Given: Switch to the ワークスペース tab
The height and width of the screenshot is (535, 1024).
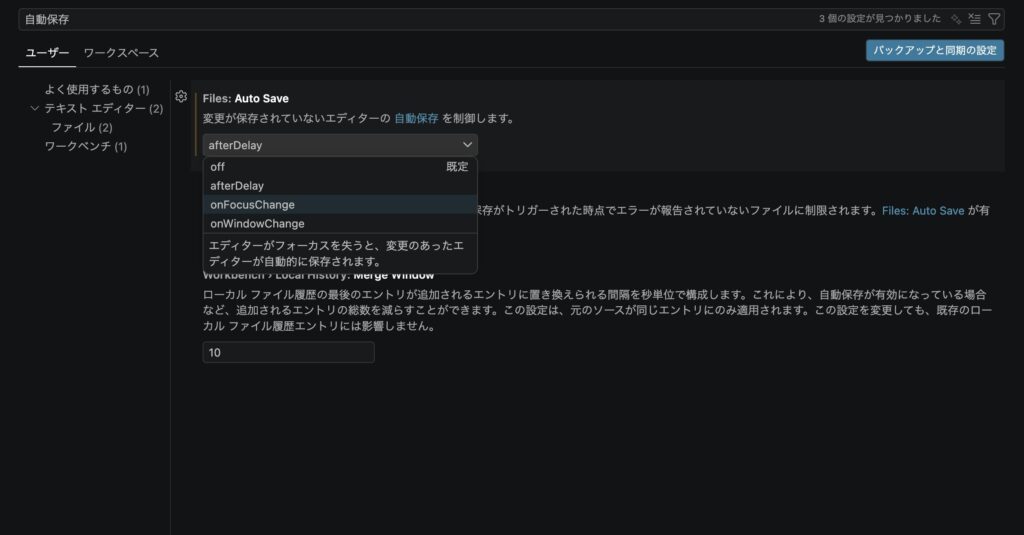Looking at the screenshot, I should (121, 52).
